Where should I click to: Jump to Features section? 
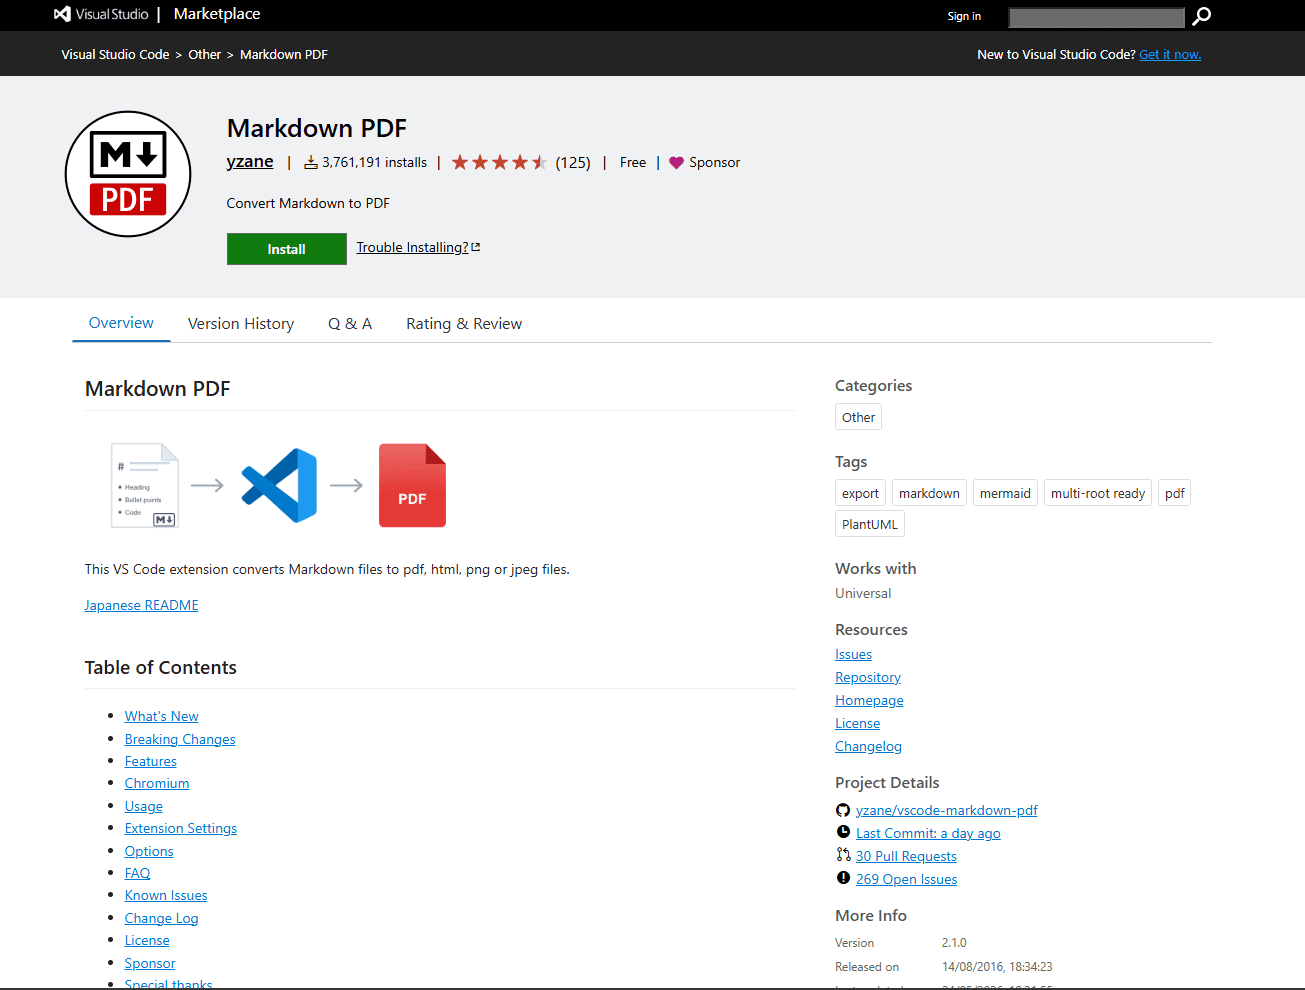pos(150,761)
